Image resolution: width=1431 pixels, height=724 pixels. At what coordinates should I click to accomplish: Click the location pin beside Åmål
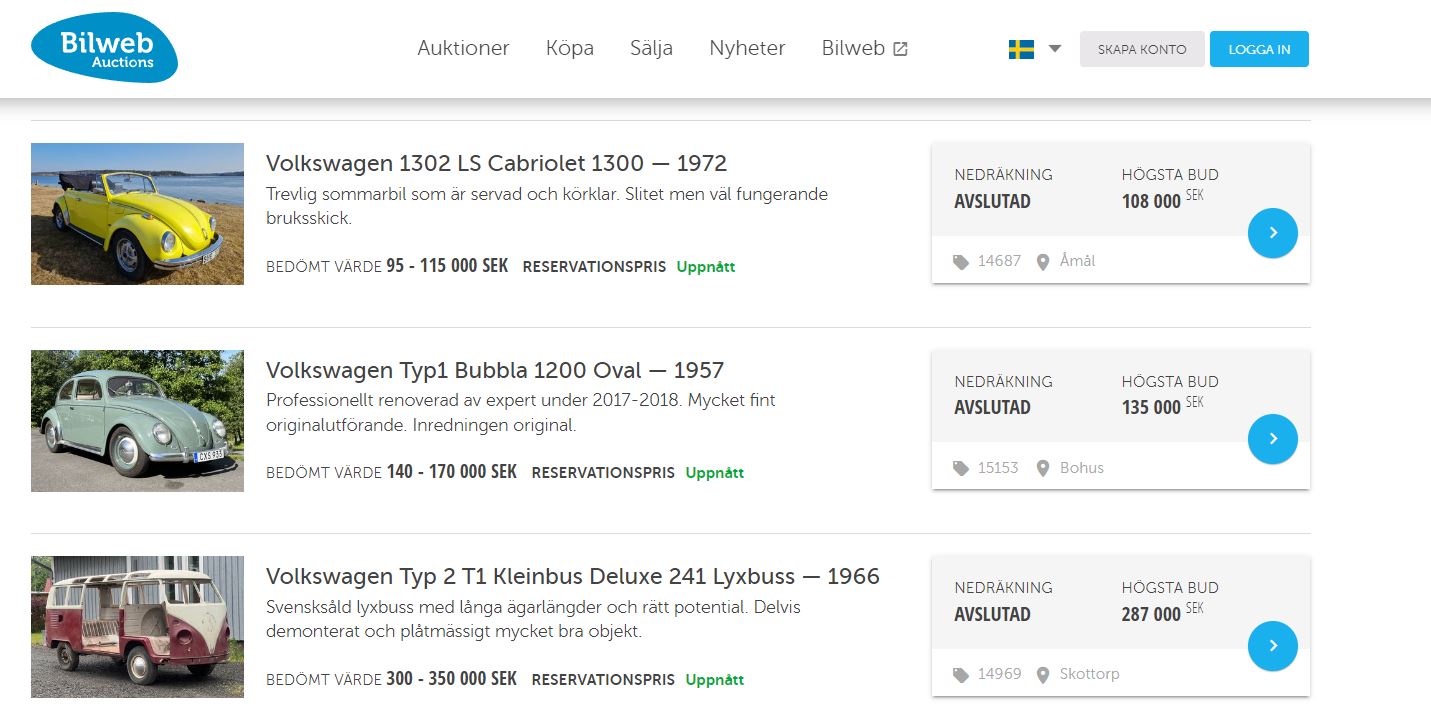pyautogui.click(x=1043, y=262)
